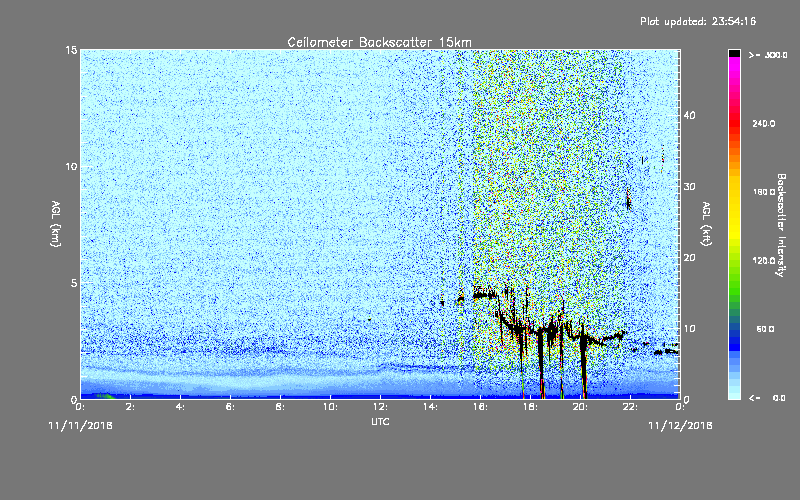
Task: Click the '11/11/2018' start date
Action: point(80,426)
